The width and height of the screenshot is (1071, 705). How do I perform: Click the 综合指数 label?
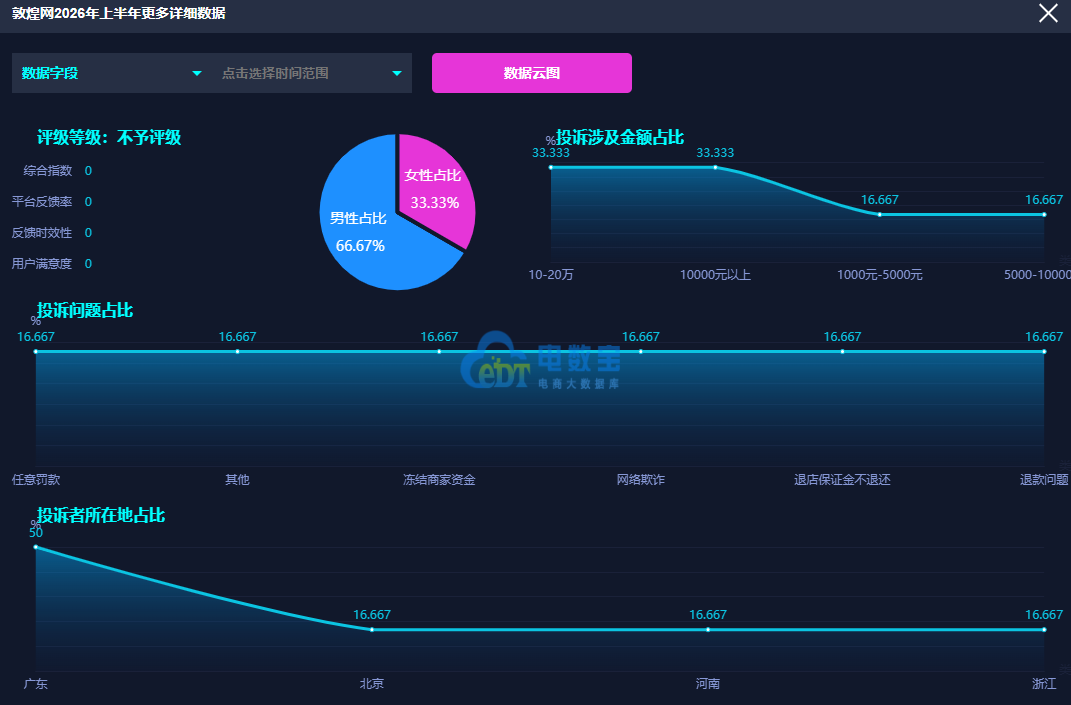pos(48,171)
